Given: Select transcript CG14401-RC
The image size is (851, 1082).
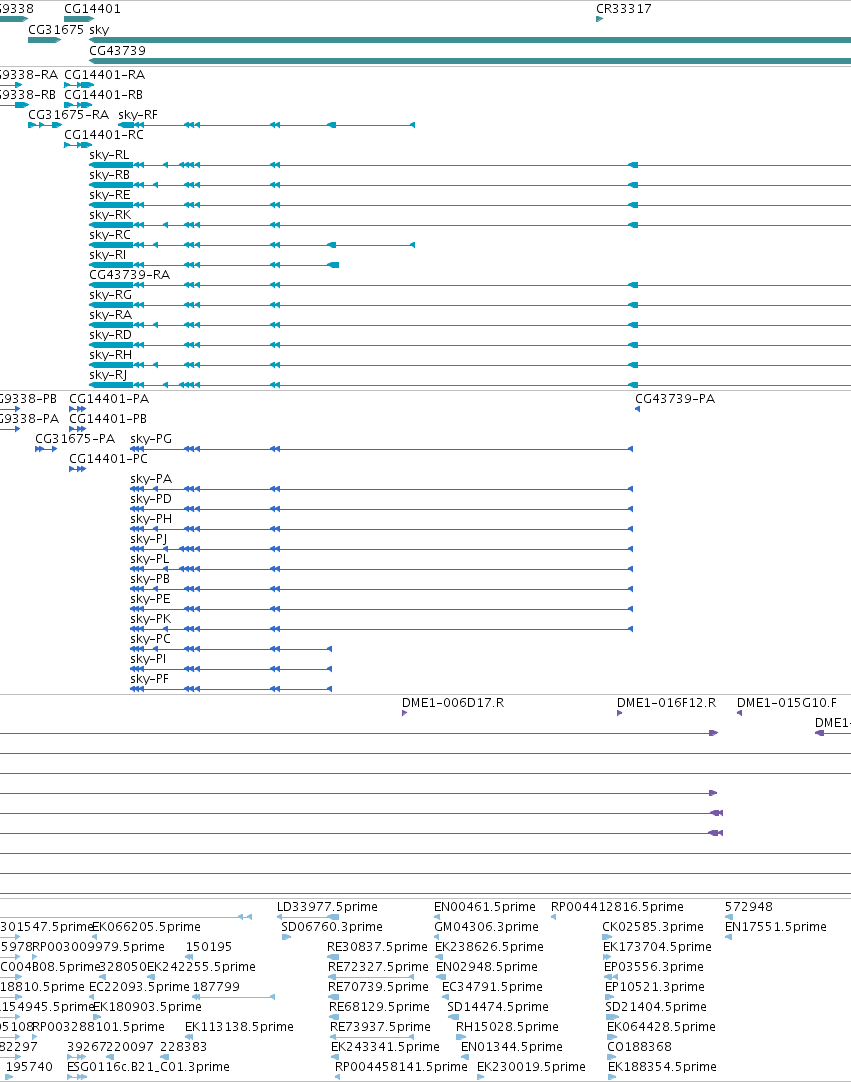Looking at the screenshot, I should click(x=78, y=145).
